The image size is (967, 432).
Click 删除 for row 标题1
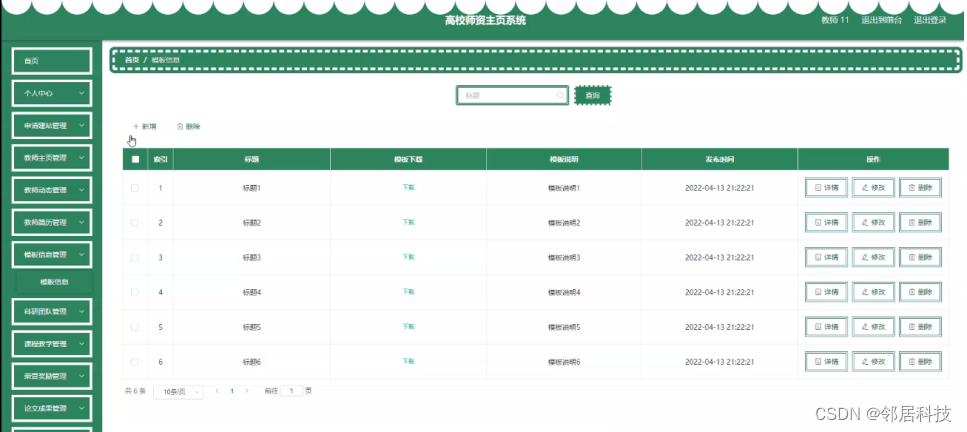(x=920, y=188)
